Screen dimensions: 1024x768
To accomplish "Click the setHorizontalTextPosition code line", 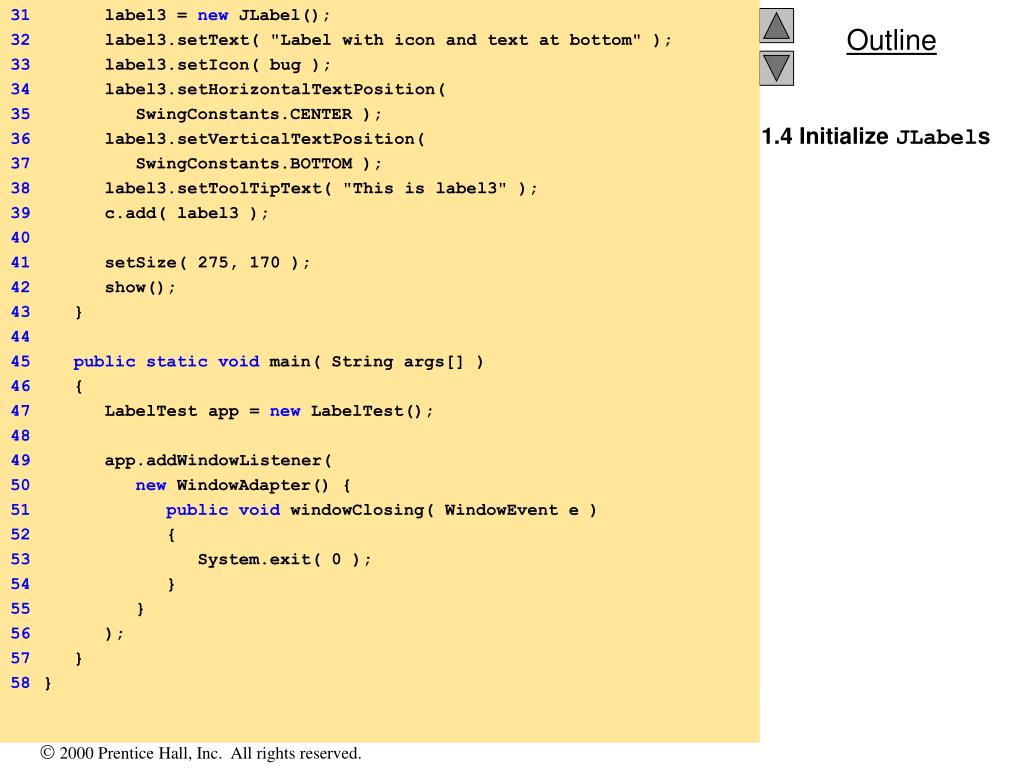I will (275, 89).
